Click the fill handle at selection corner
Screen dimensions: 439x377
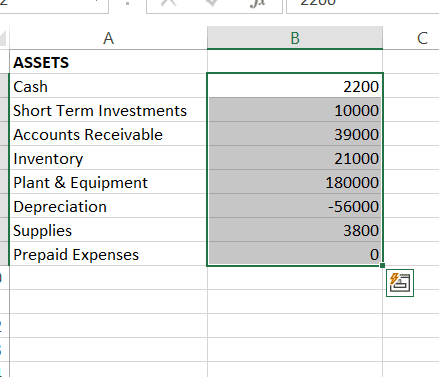coord(382,265)
